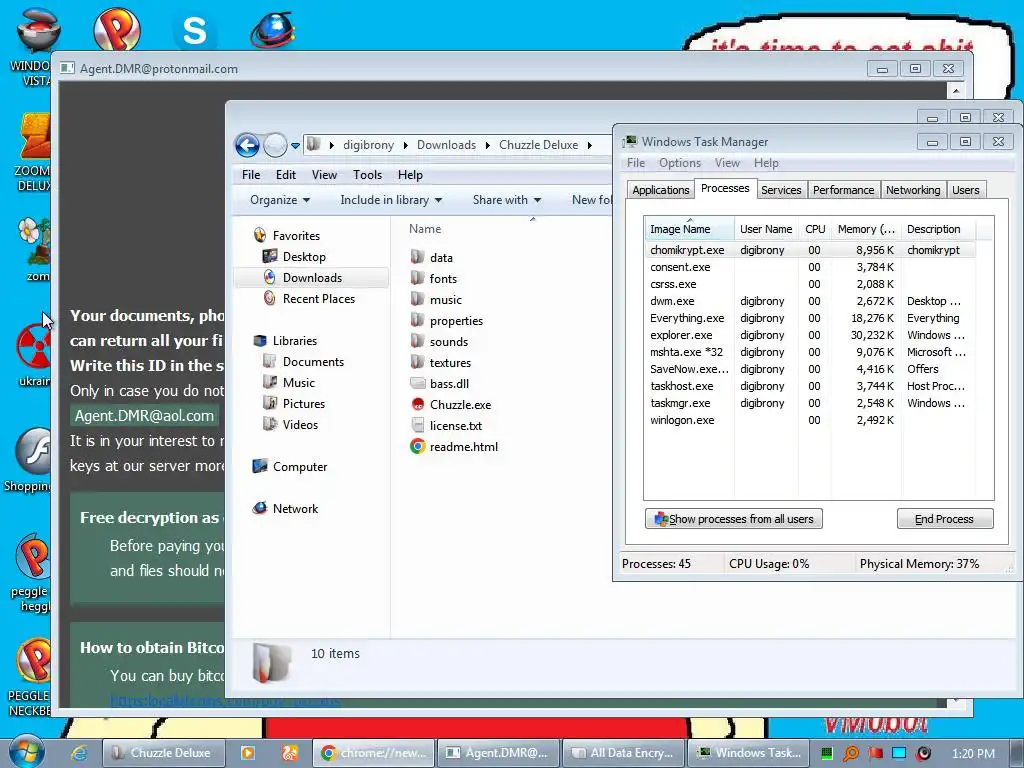Select the Chuzzle.exe application file
This screenshot has width=1024, height=768.
coord(460,405)
